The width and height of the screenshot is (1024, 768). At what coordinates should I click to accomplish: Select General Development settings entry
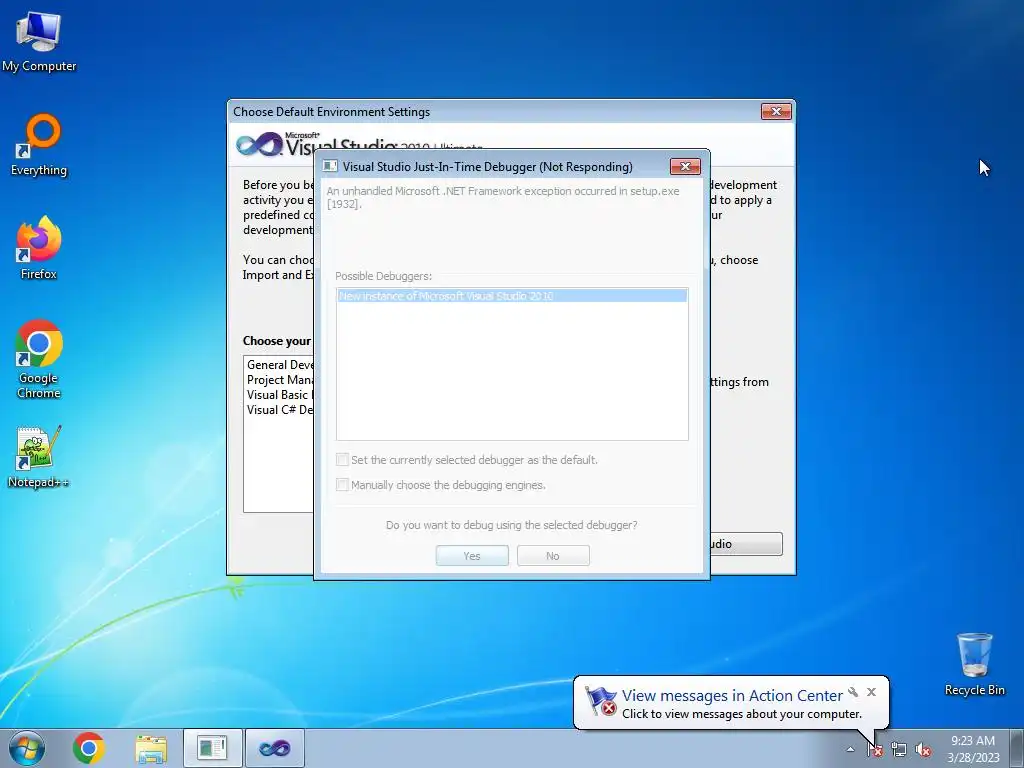280,364
